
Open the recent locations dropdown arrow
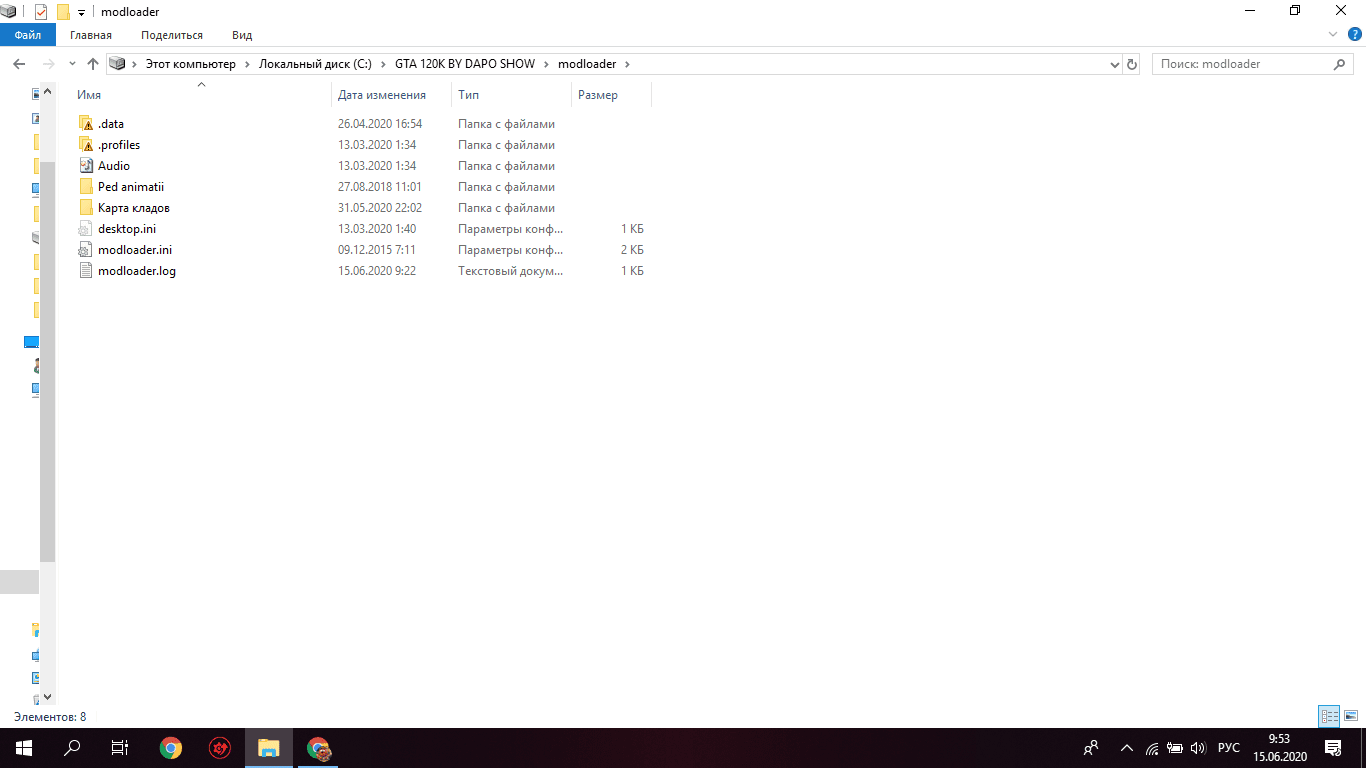[x=72, y=64]
